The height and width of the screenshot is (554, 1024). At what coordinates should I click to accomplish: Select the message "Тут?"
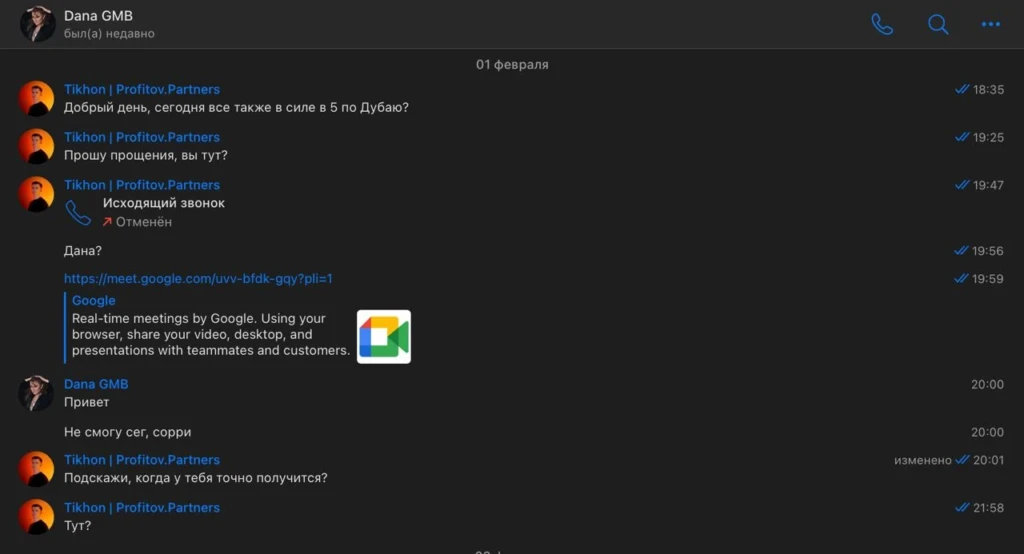[78, 526]
